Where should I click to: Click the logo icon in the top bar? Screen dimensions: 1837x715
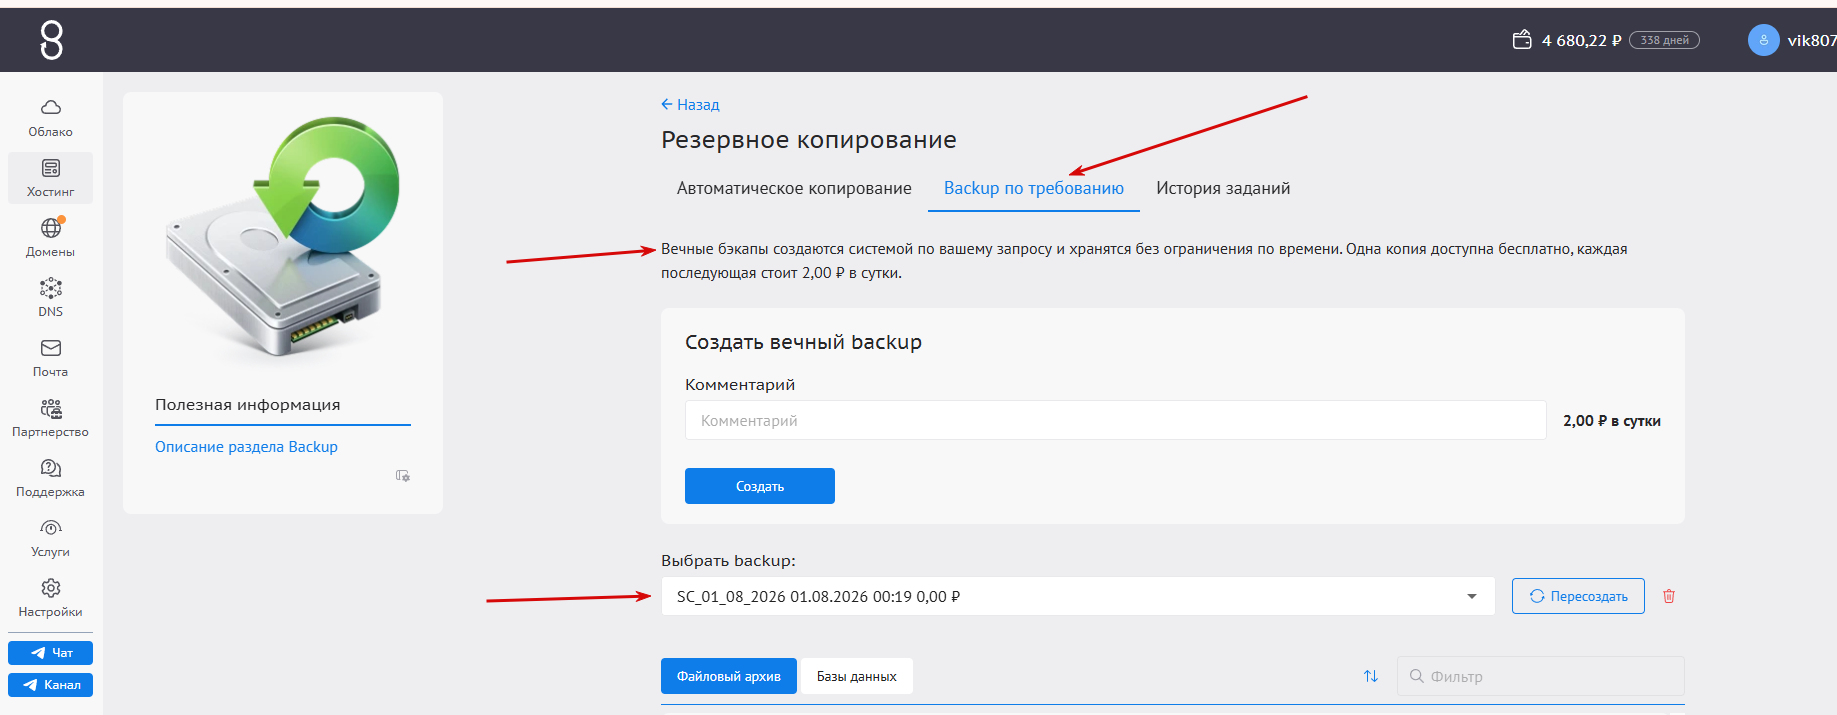51,41
